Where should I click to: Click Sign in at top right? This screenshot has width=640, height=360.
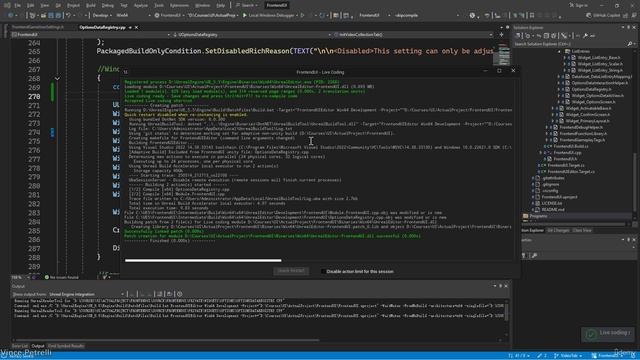(579, 5)
